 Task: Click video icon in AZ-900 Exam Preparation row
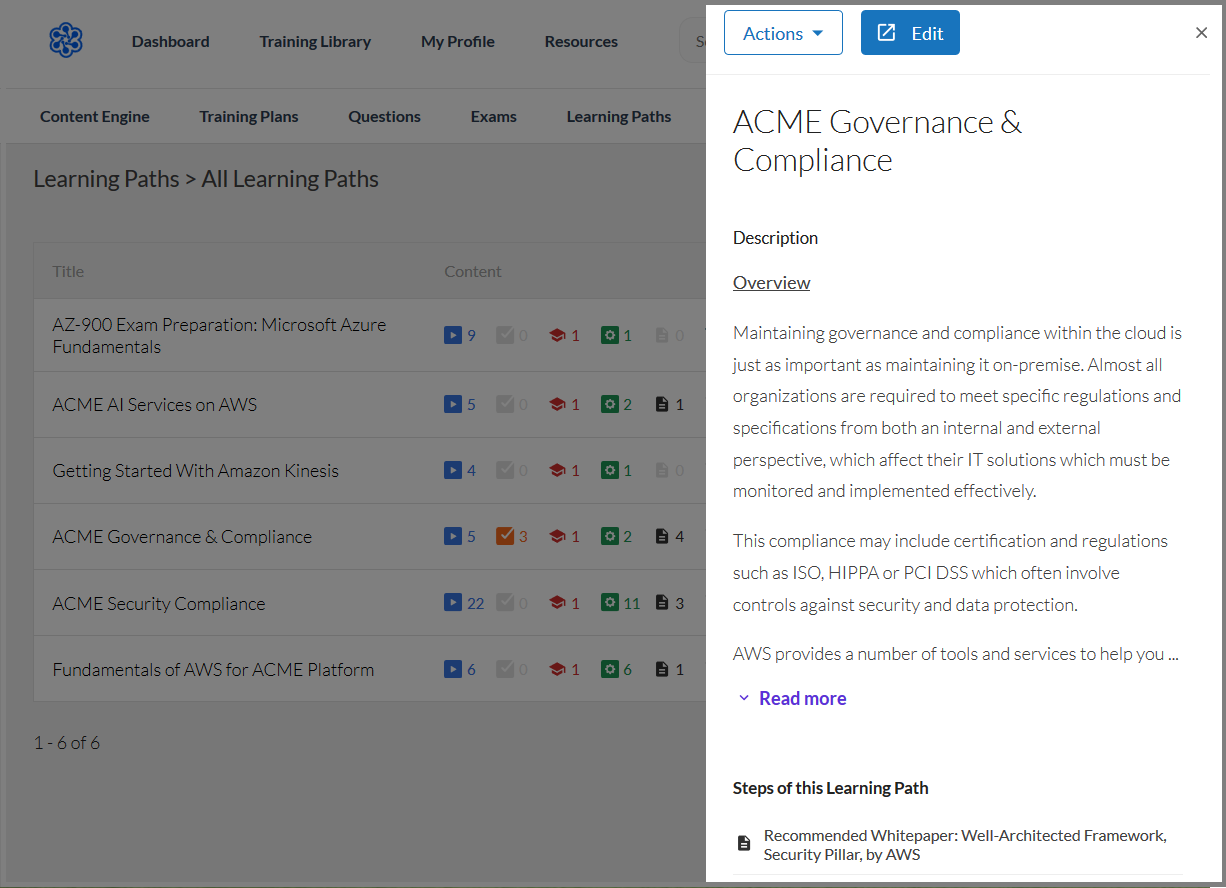(453, 336)
